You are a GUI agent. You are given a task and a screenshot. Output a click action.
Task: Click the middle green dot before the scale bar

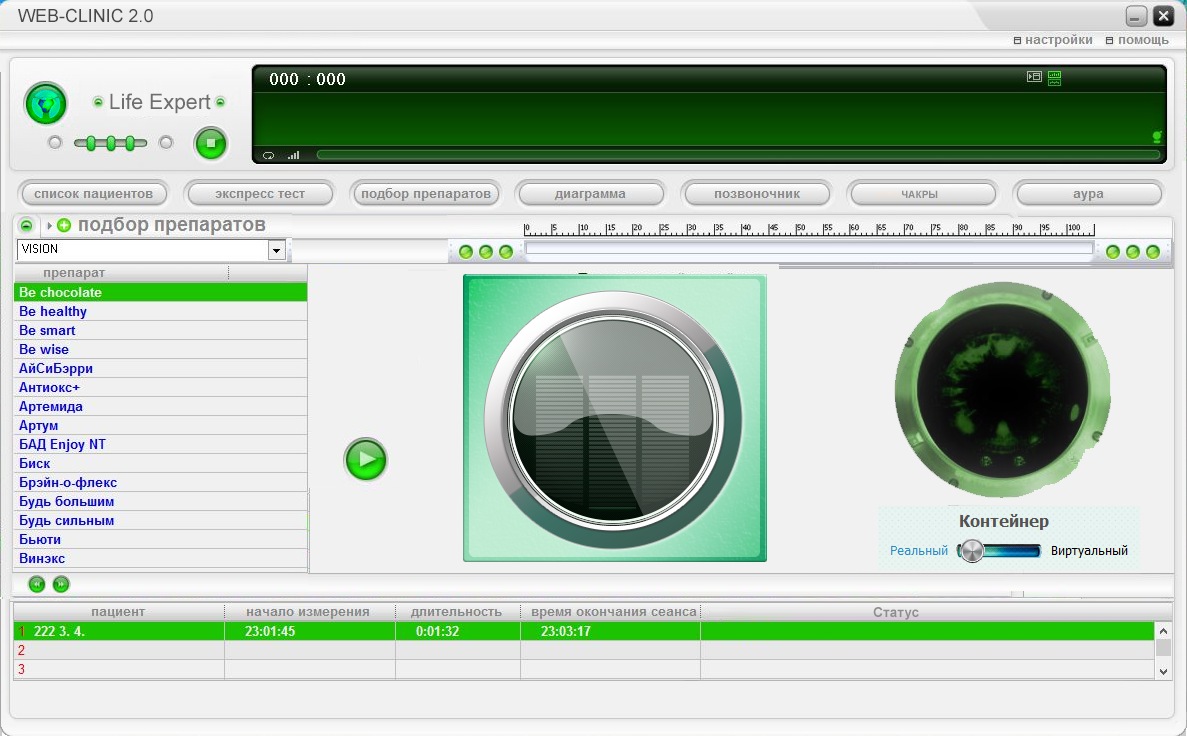coord(486,251)
